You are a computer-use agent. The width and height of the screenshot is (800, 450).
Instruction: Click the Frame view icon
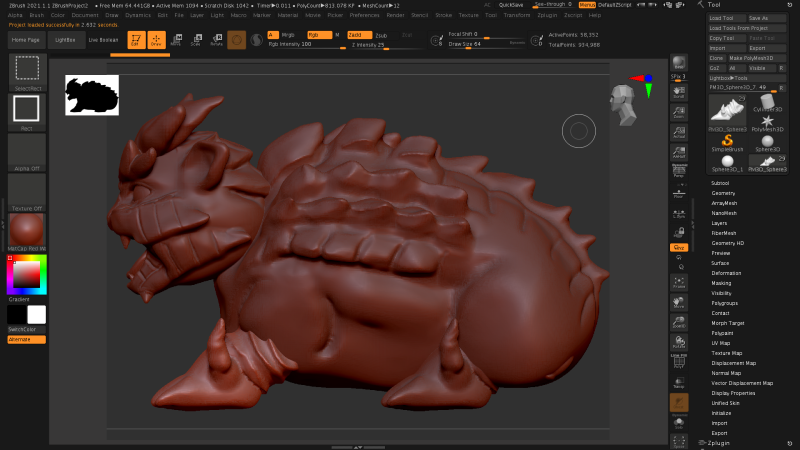[679, 282]
